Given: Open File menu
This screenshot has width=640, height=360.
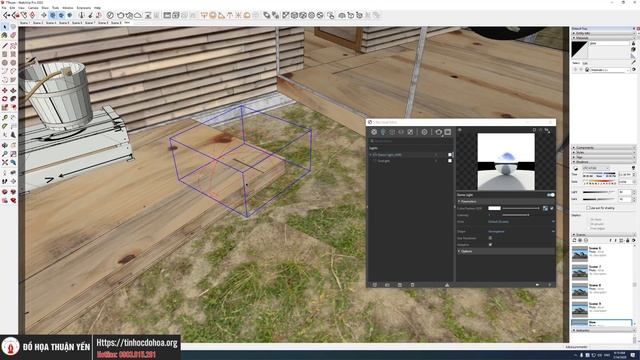Looking at the screenshot, I should tap(4, 8).
